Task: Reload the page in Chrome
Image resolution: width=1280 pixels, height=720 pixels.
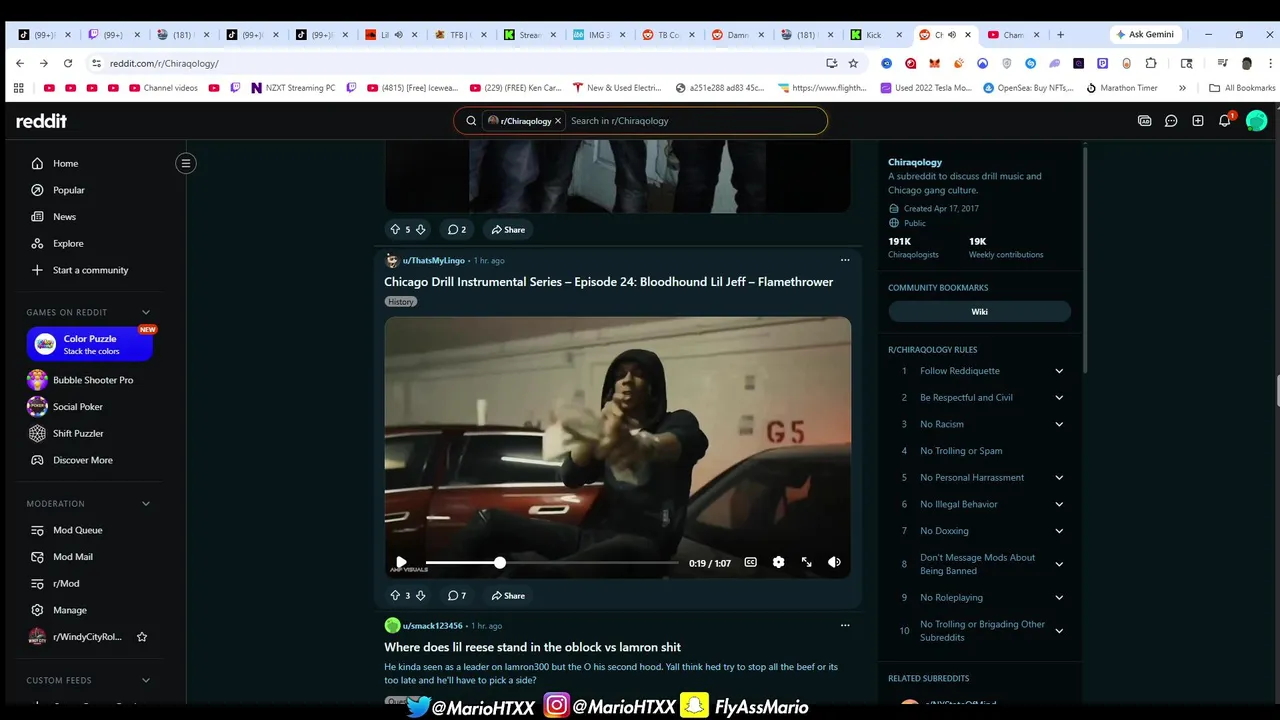Action: (x=68, y=63)
